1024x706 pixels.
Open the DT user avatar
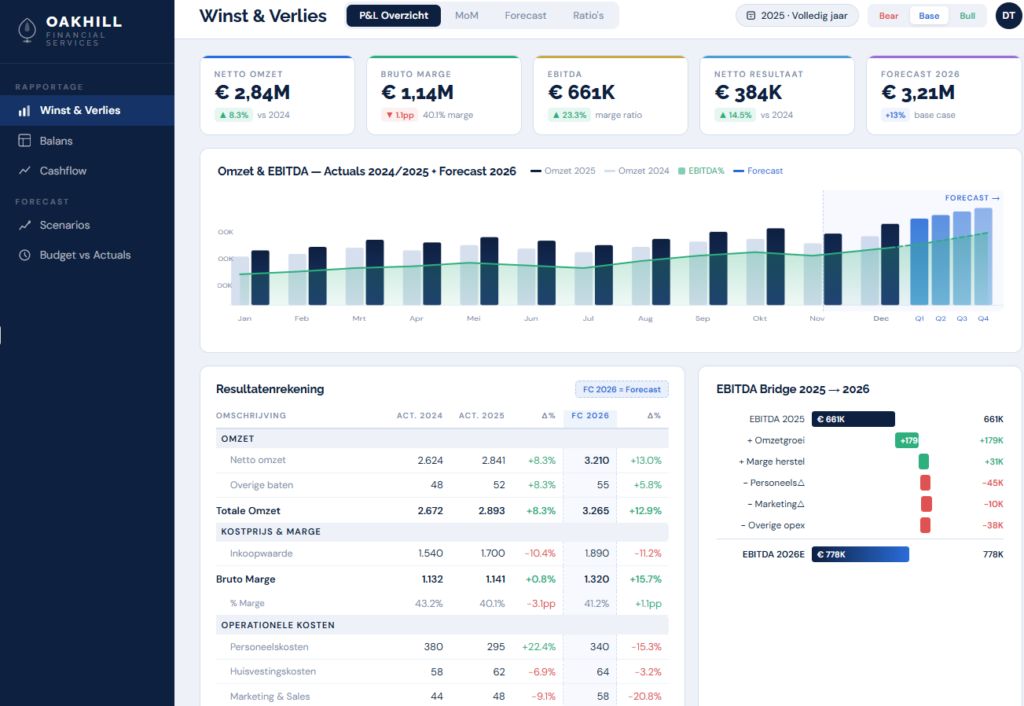point(1005,16)
